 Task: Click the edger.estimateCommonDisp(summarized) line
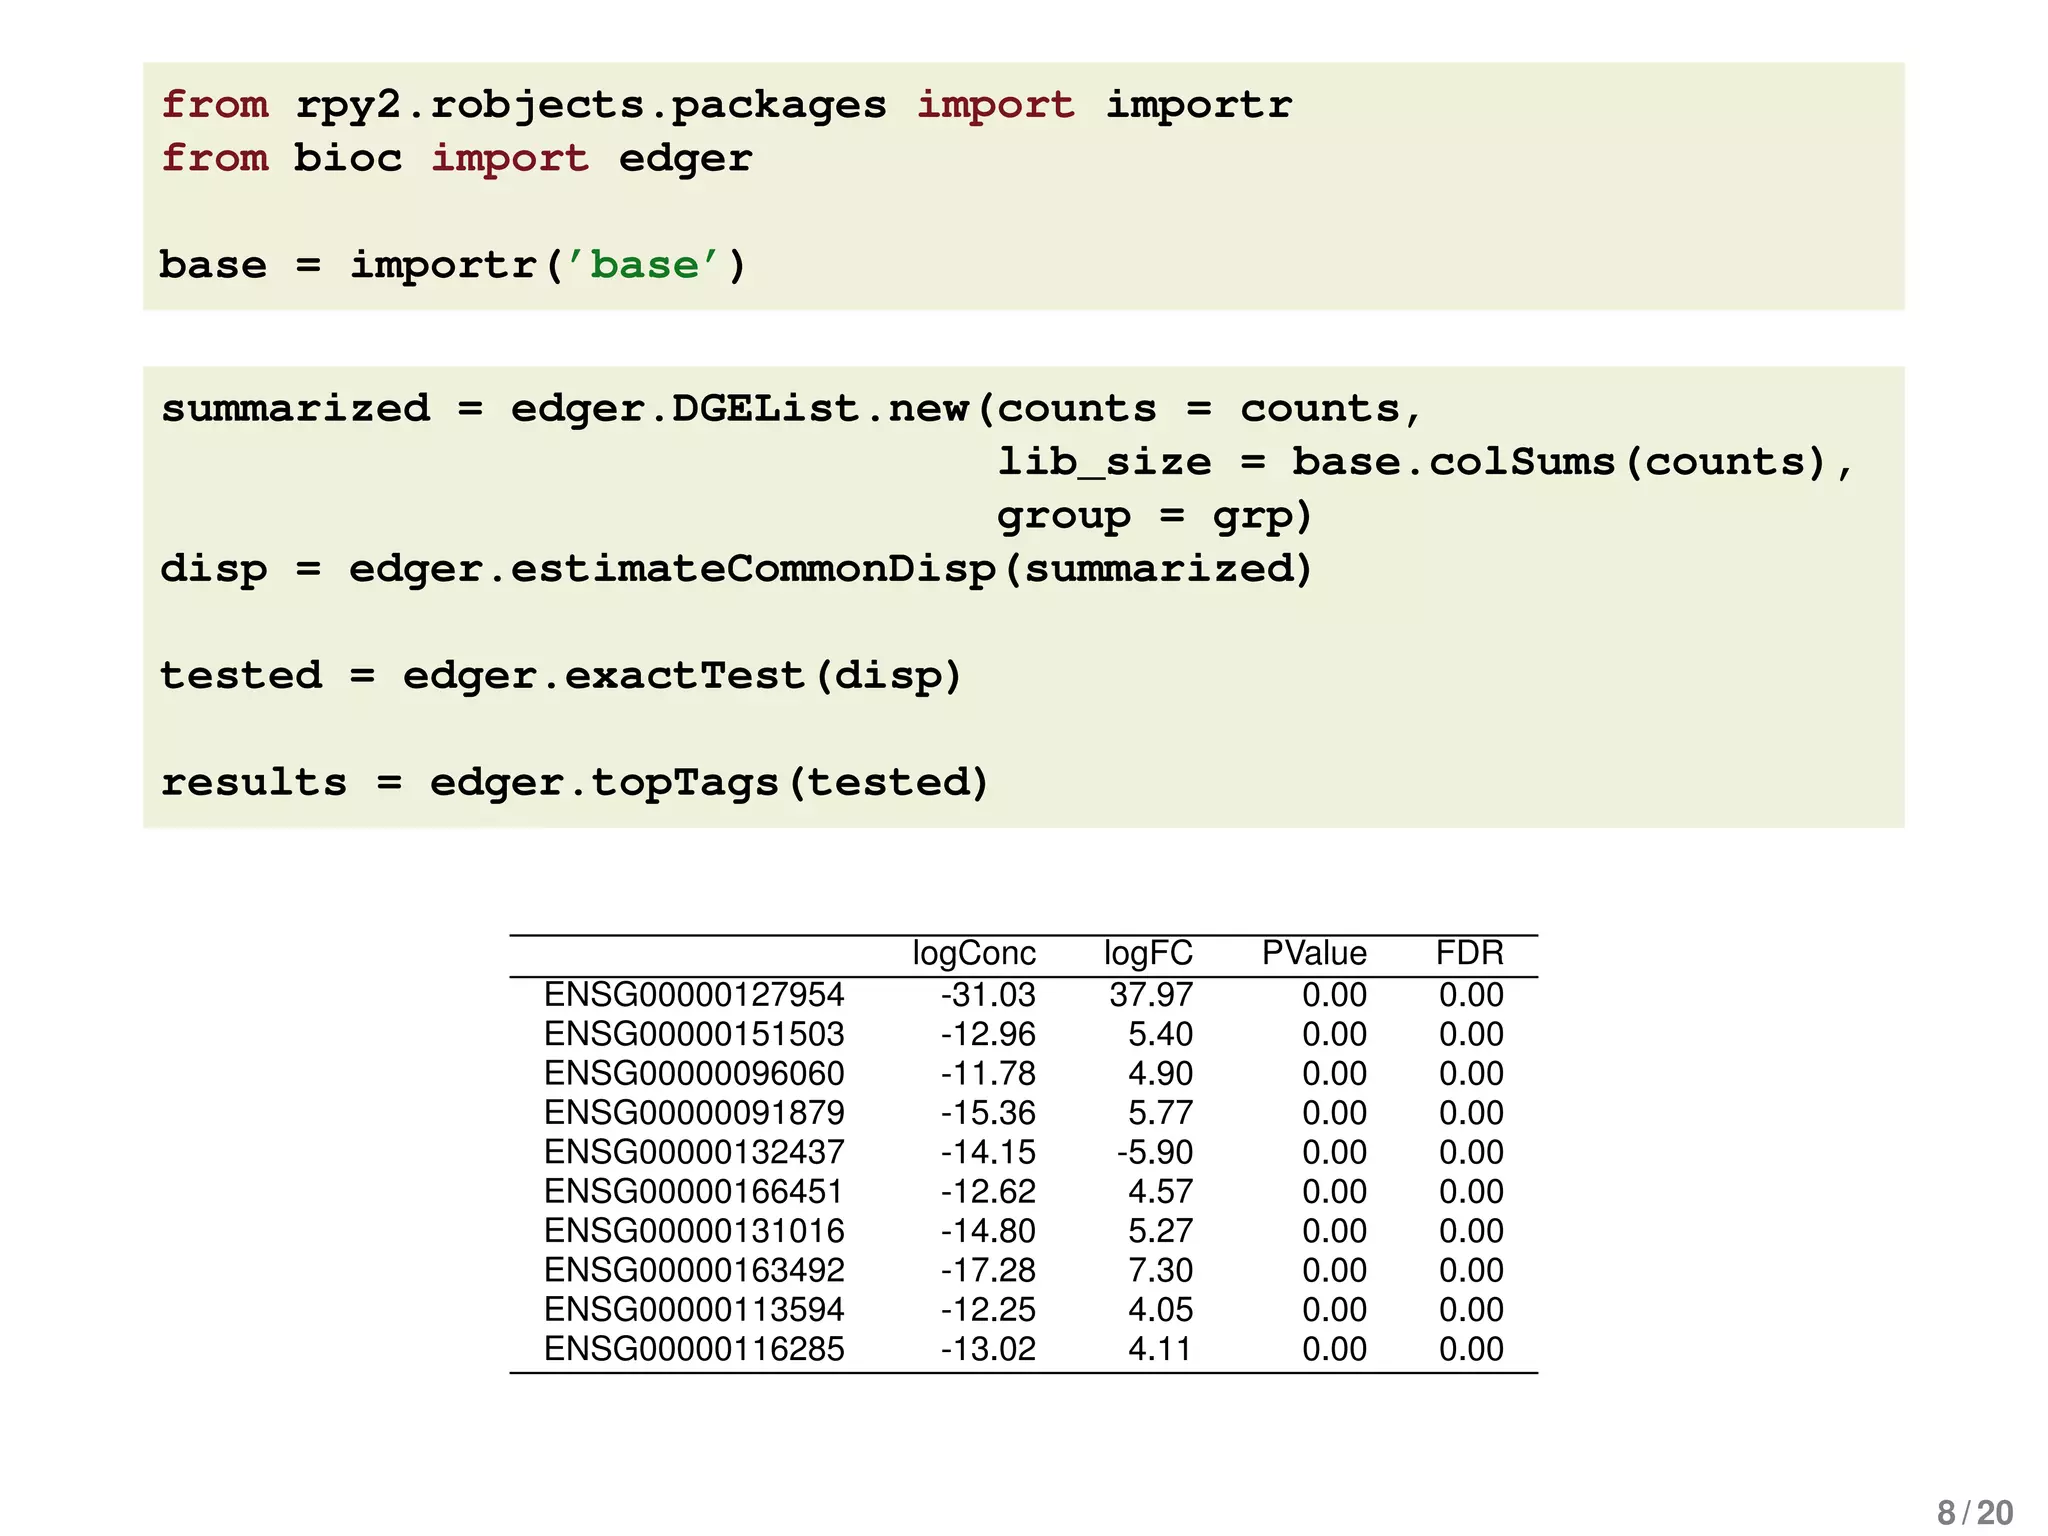coord(737,570)
